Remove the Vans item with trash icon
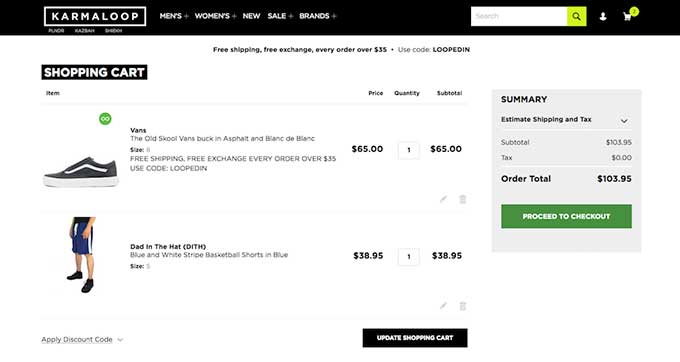 coord(463,199)
